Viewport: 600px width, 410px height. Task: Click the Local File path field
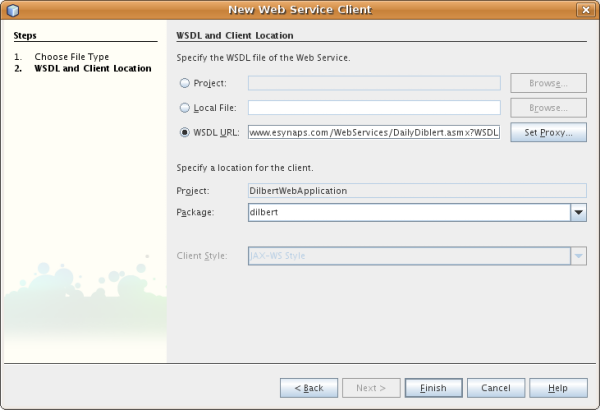click(373, 107)
